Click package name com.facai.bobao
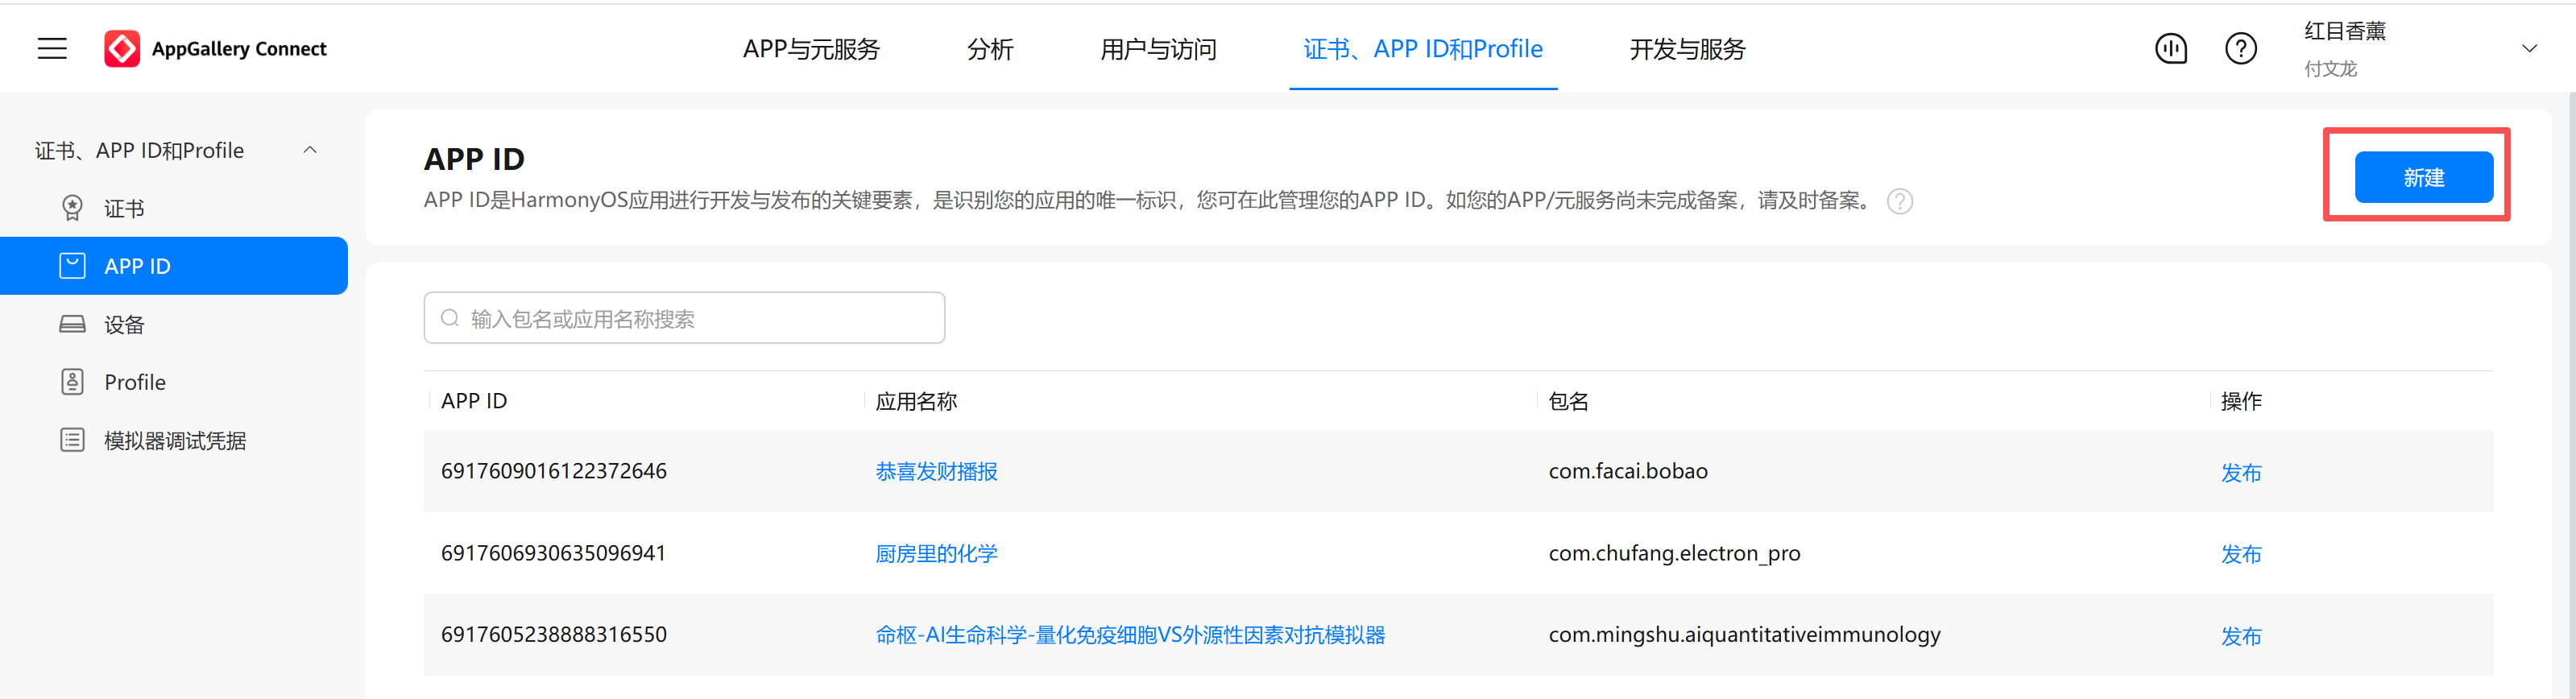Viewport: 2576px width, 699px height. pyautogui.click(x=1628, y=471)
